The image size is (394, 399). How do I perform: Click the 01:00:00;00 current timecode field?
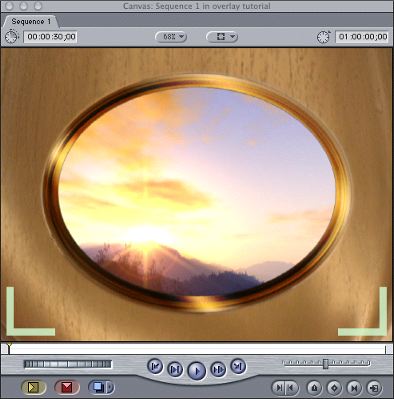pos(363,37)
